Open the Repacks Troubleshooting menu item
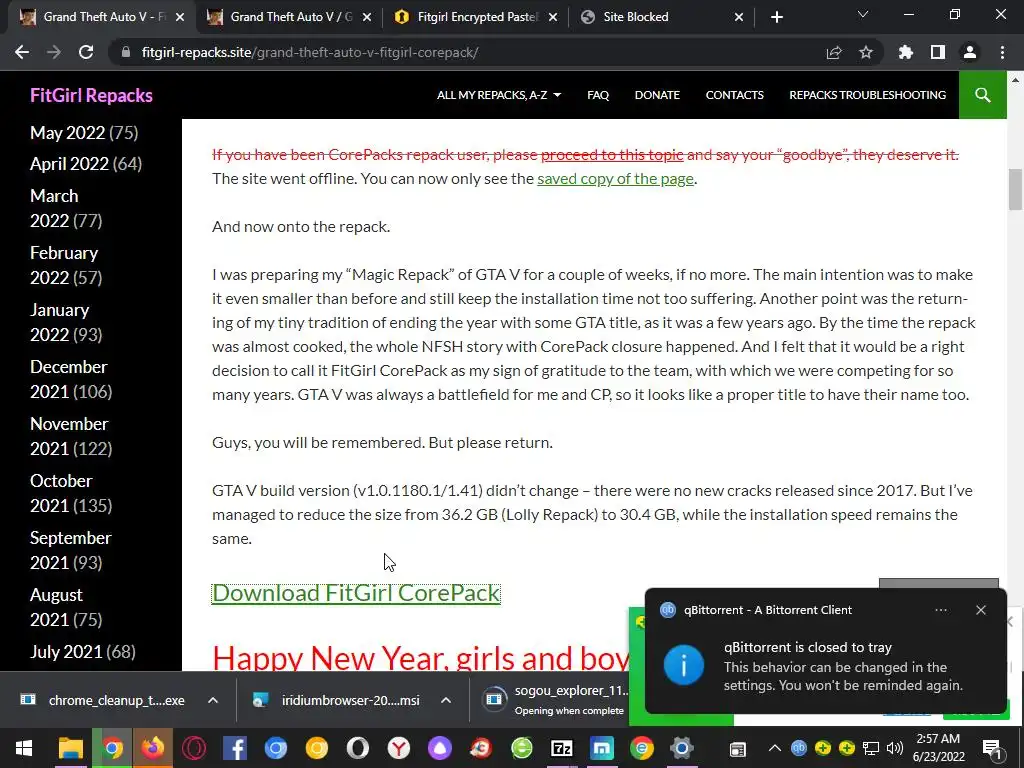1024x768 pixels. click(x=867, y=95)
